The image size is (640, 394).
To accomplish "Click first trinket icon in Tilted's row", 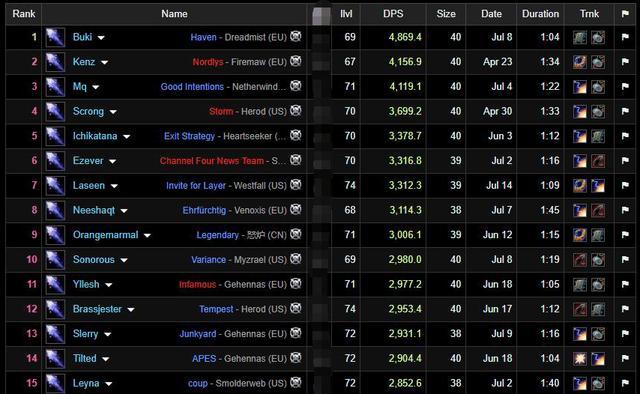I will coord(580,358).
